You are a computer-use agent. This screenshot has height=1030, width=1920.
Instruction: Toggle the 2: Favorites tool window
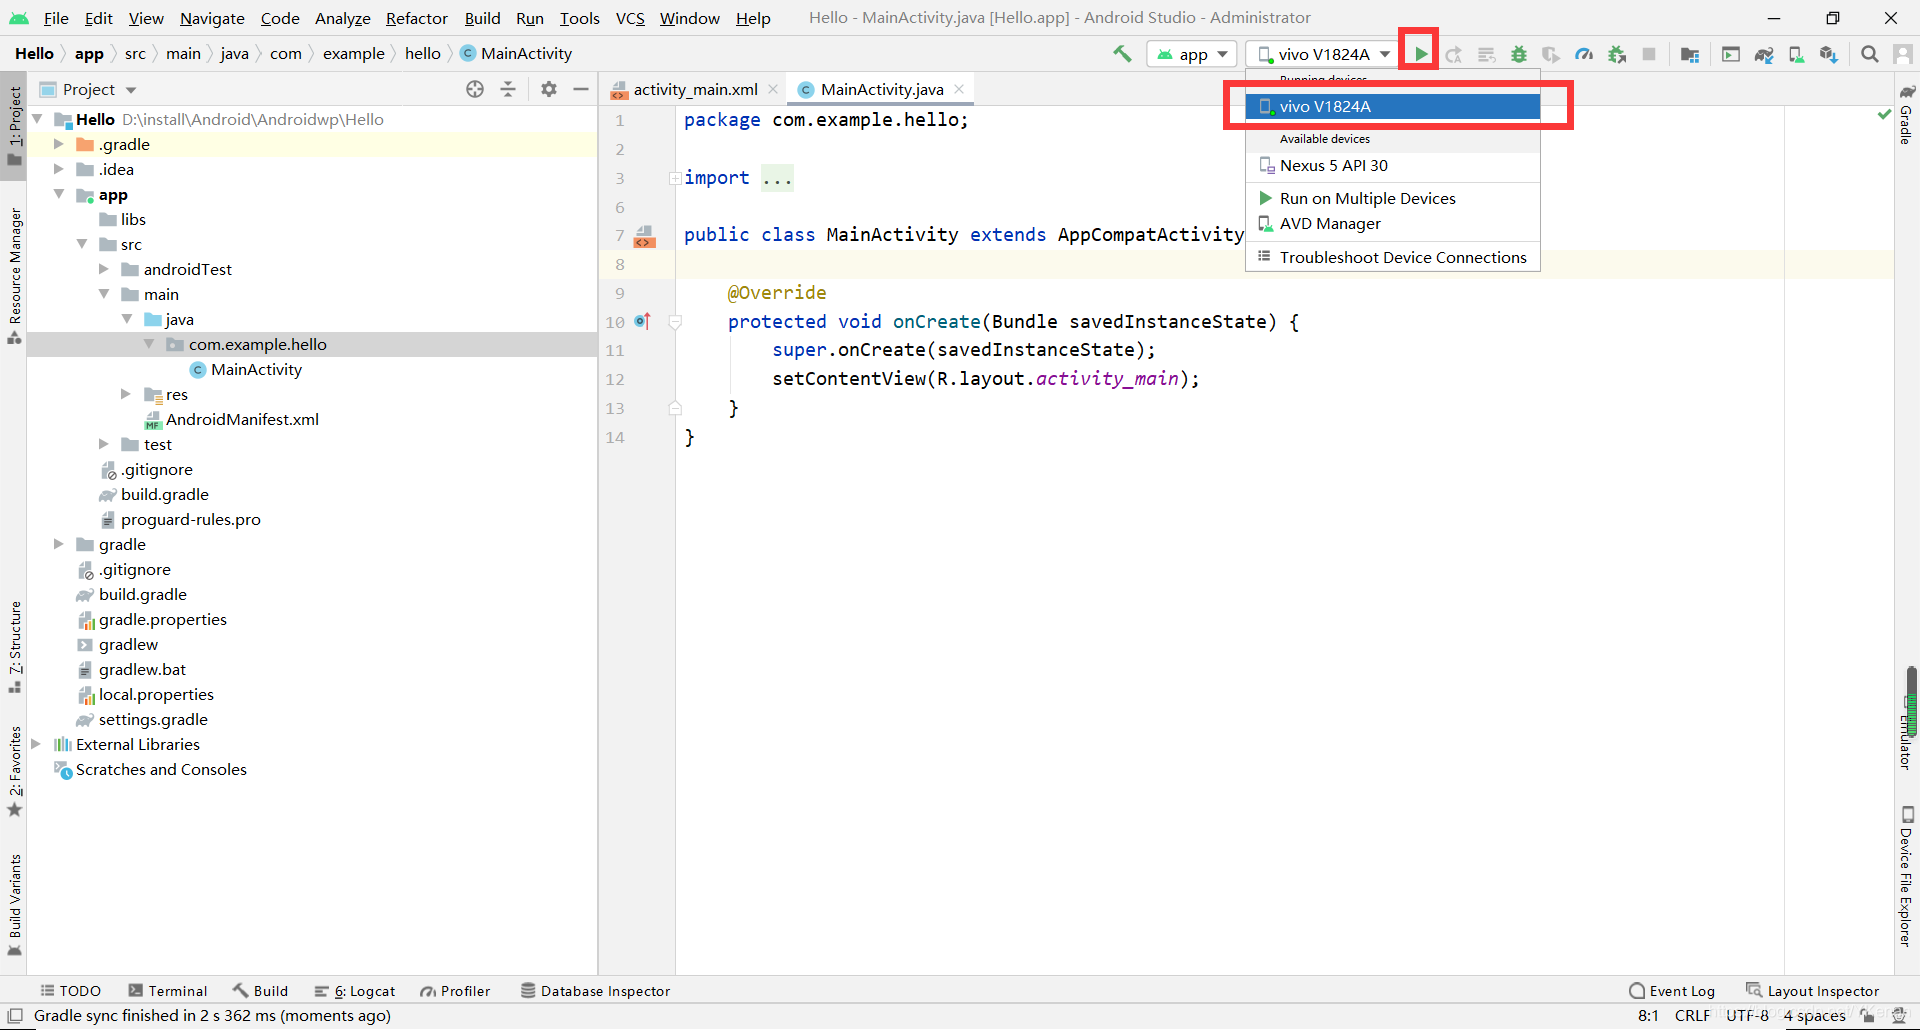click(14, 772)
